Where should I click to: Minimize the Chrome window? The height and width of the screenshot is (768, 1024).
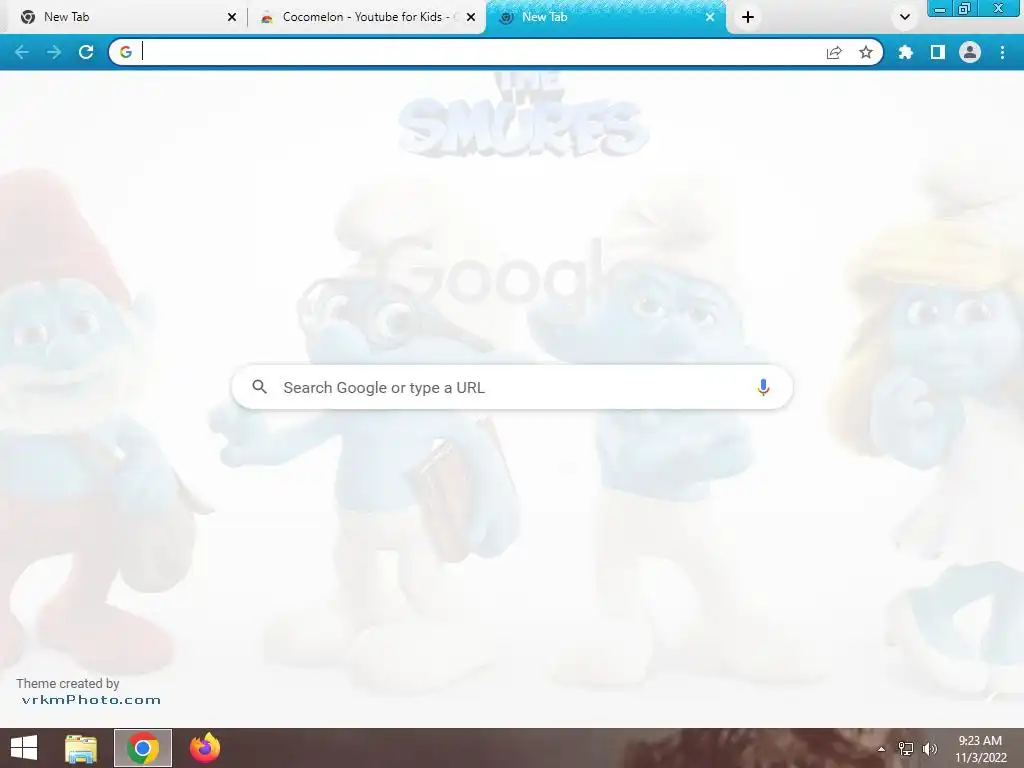tap(940, 8)
